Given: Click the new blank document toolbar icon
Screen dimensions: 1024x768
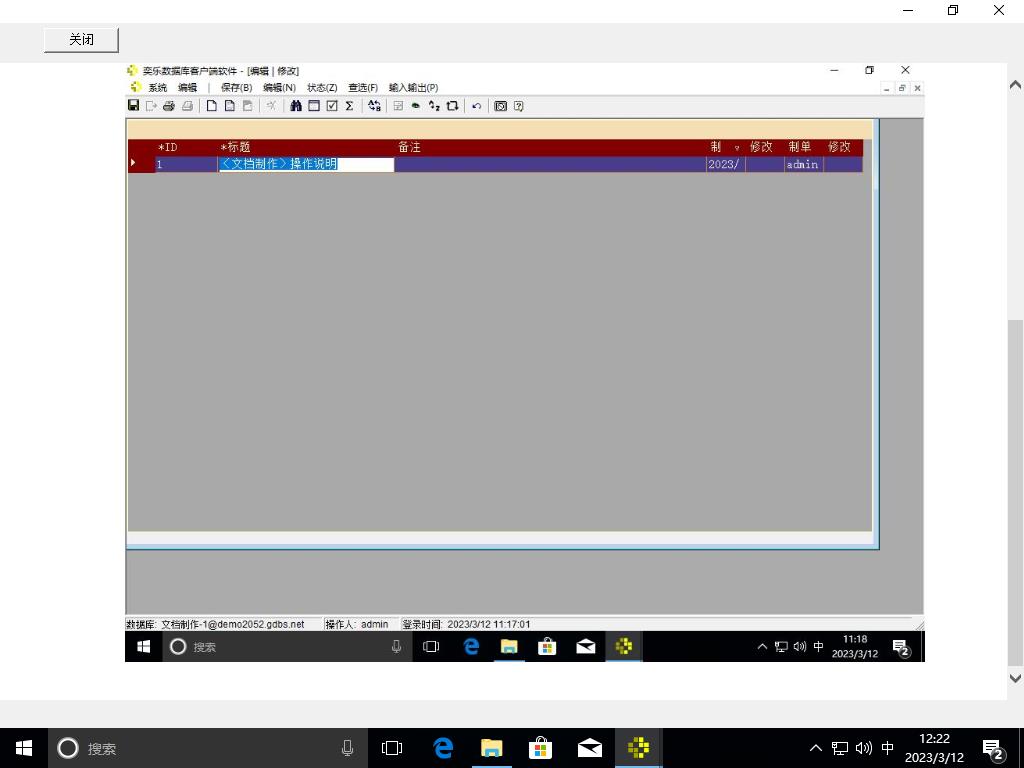Looking at the screenshot, I should (212, 106).
